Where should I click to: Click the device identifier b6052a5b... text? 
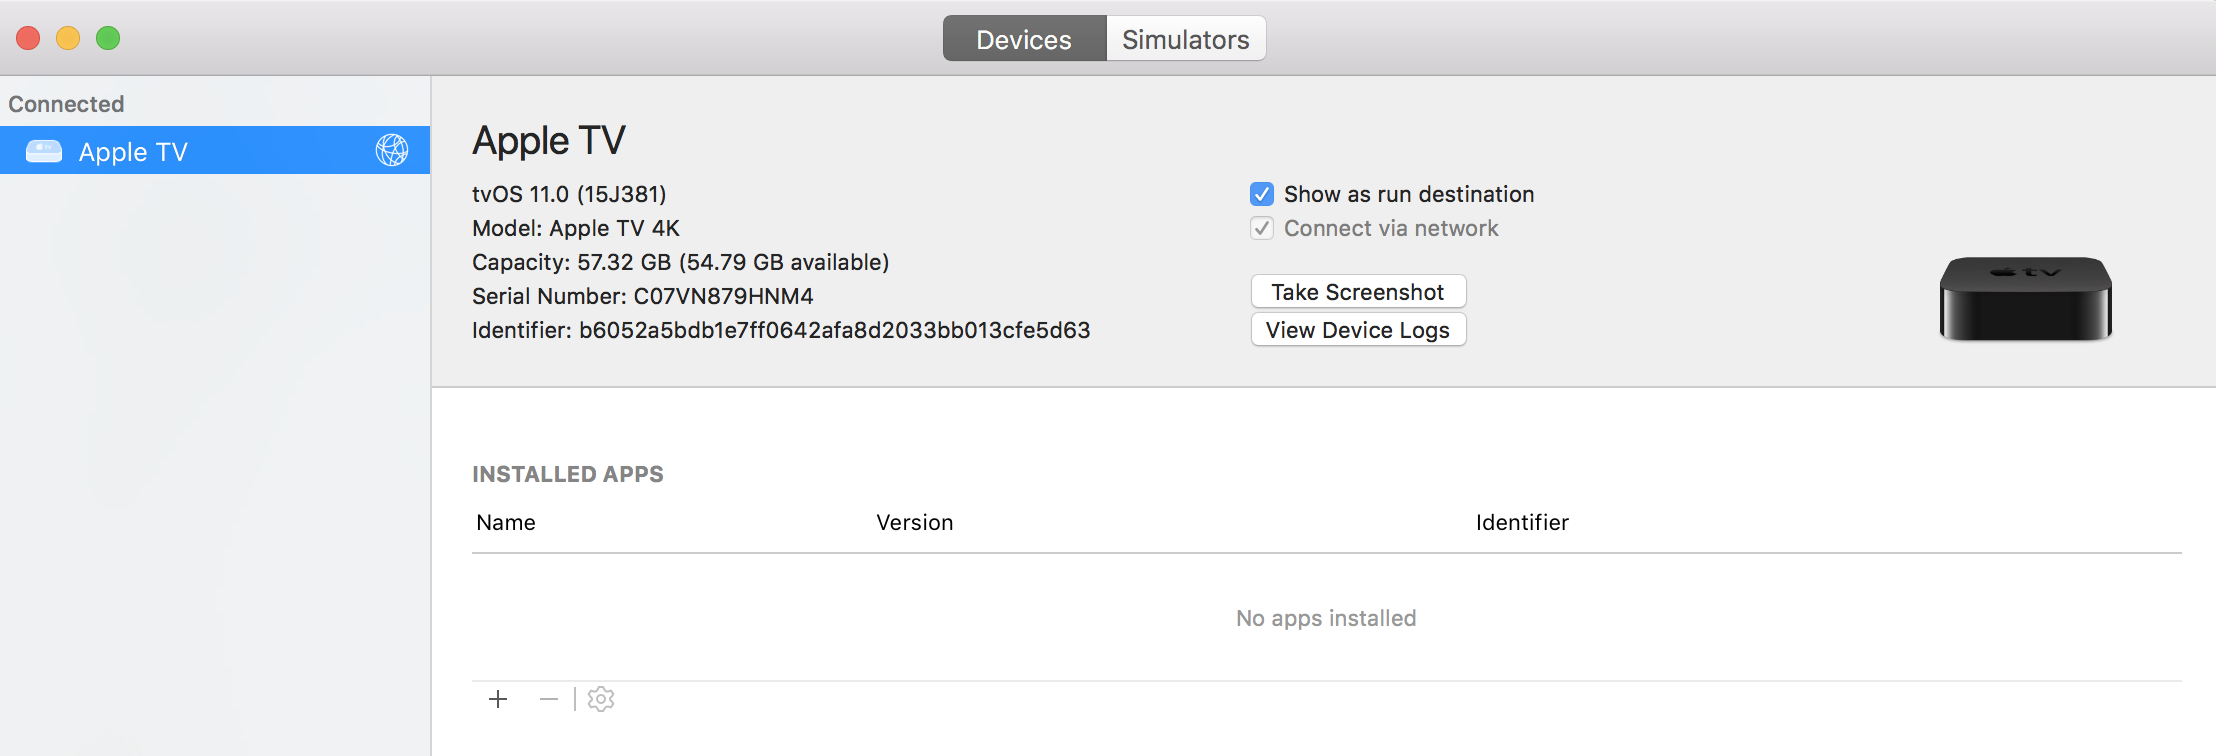(x=835, y=330)
